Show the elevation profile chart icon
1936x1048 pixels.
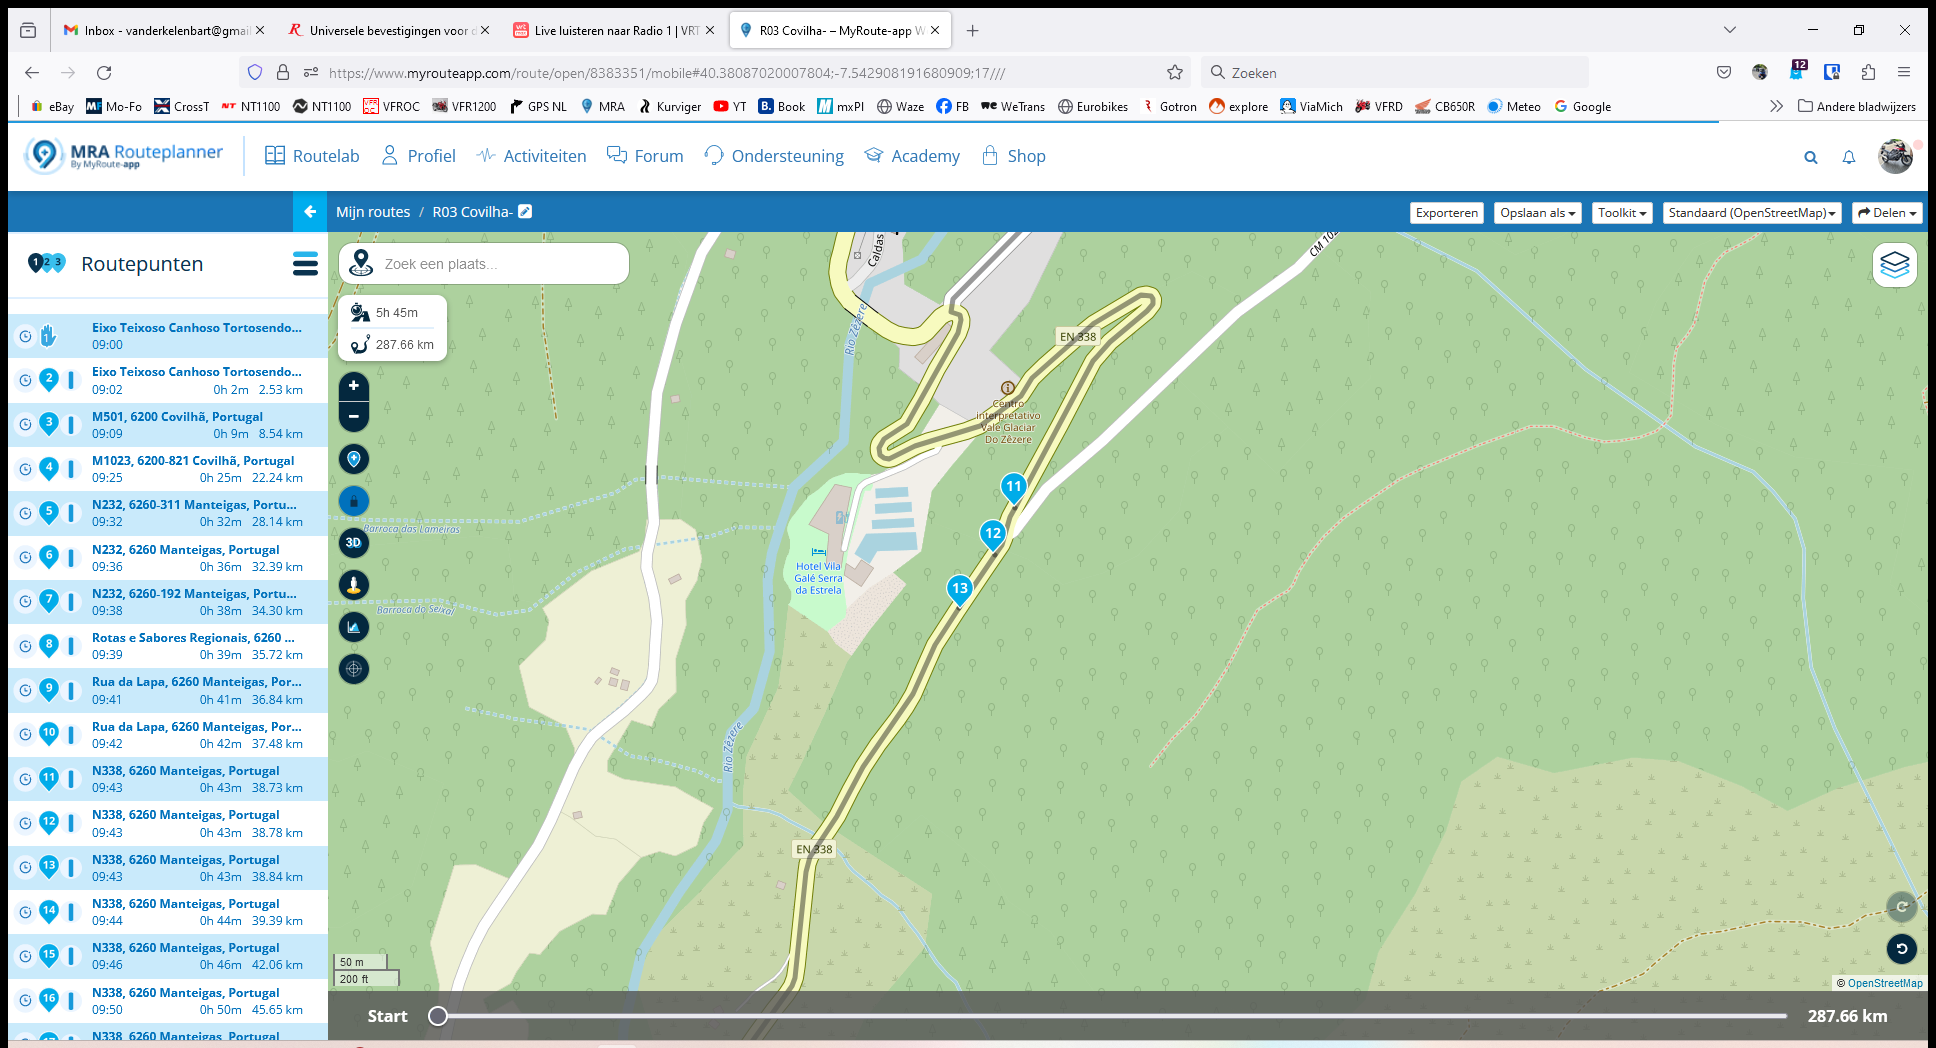click(x=354, y=627)
